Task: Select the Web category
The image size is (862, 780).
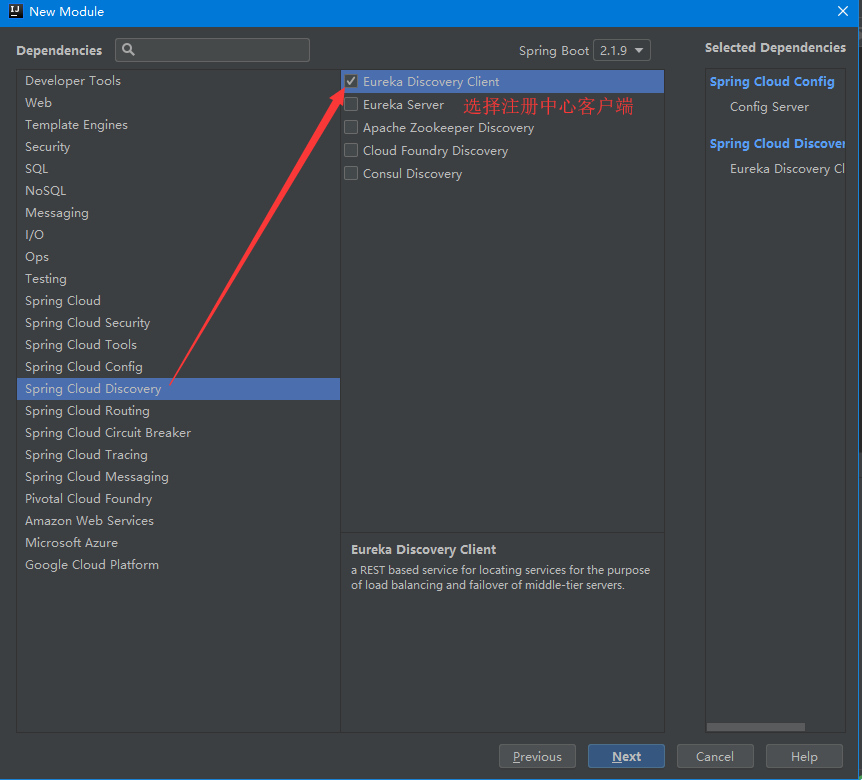Action: tap(178, 103)
